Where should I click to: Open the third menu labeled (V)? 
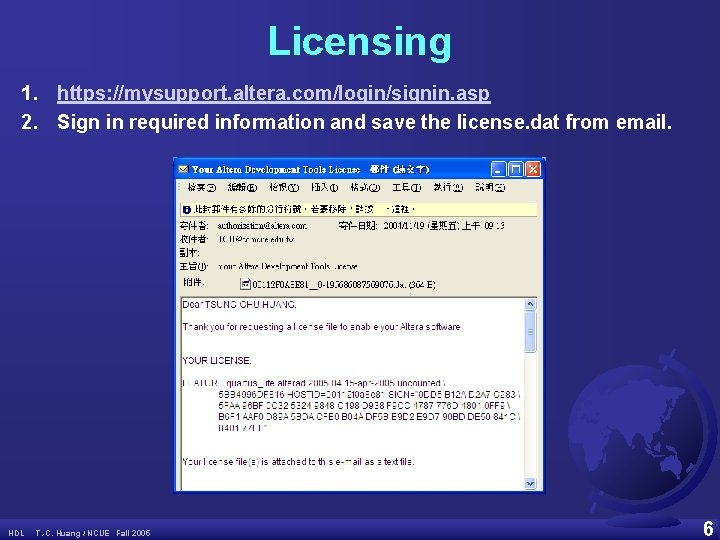point(284,187)
